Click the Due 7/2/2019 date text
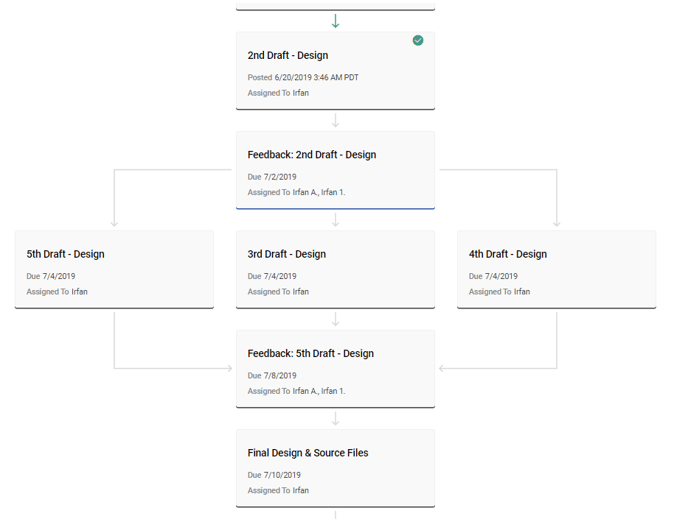The width and height of the screenshot is (688, 519). coord(272,177)
